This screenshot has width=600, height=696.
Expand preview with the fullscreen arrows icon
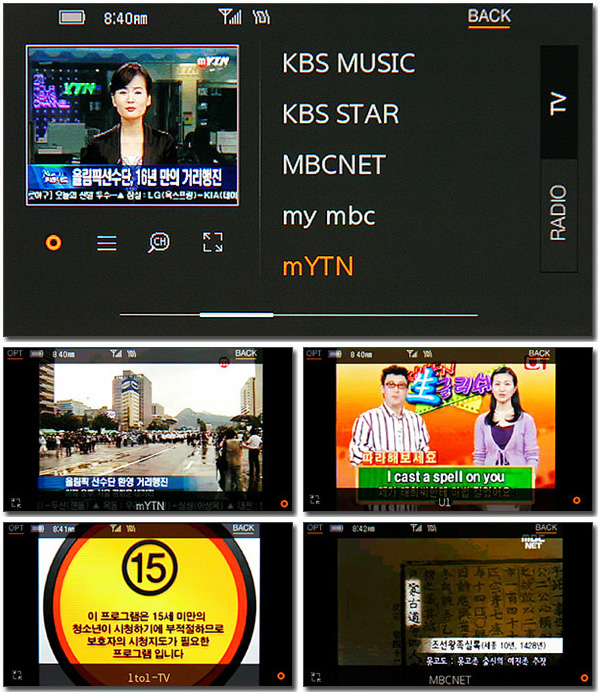tap(213, 242)
